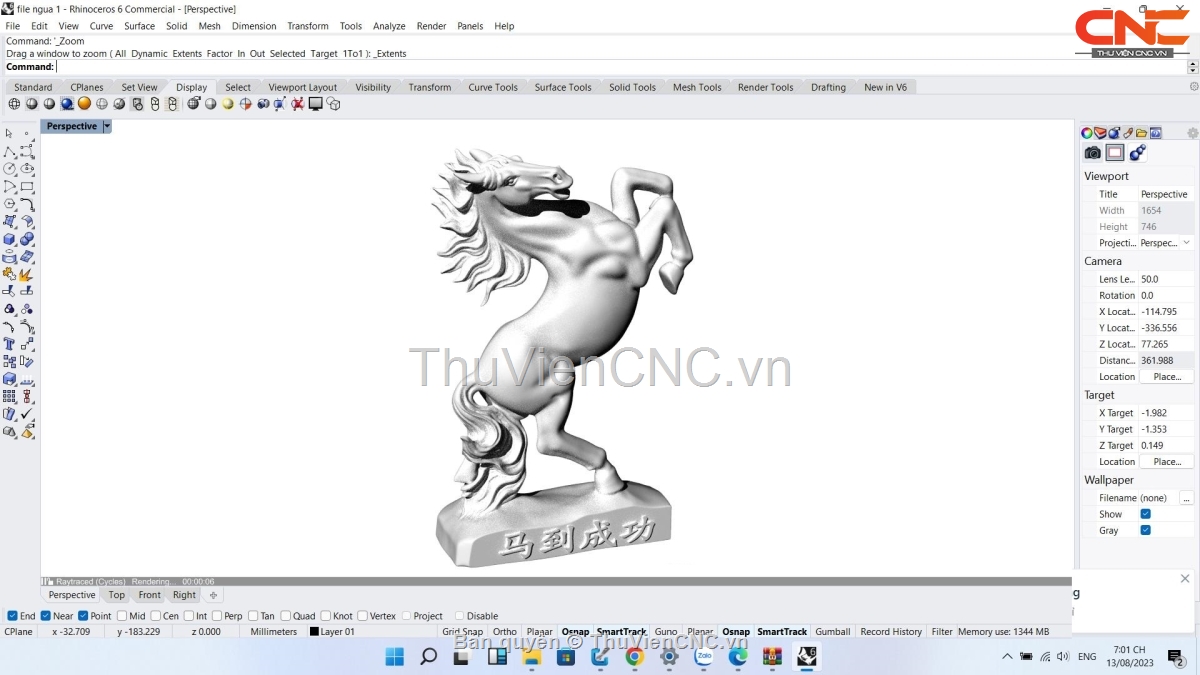Open Zalo from the taskbar
The height and width of the screenshot is (675, 1200).
[704, 657]
